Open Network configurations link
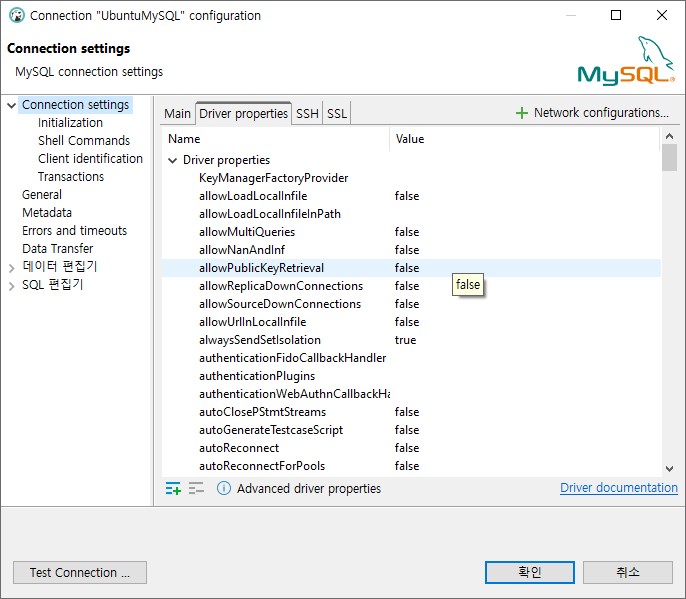The image size is (686, 599). [x=601, y=113]
